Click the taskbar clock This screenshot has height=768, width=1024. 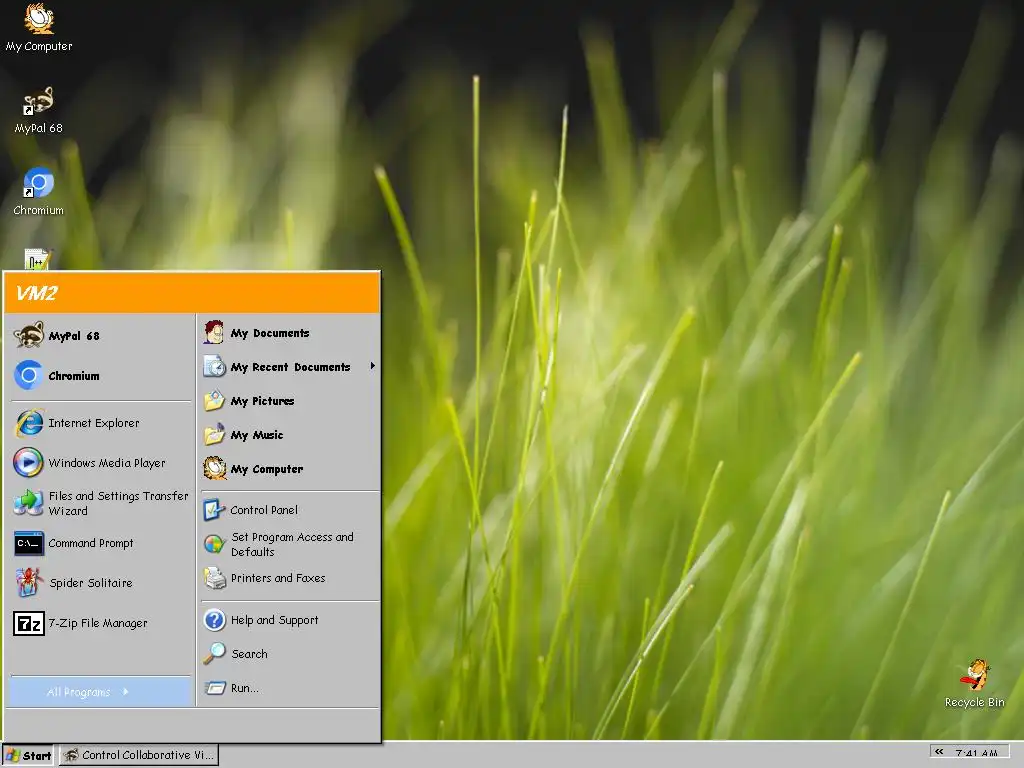tap(976, 753)
